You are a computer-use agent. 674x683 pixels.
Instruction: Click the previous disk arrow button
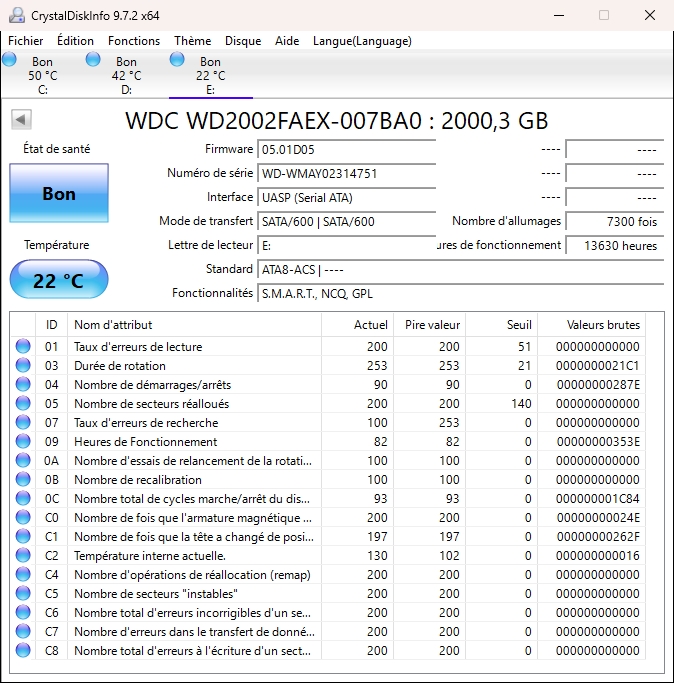coord(20,120)
